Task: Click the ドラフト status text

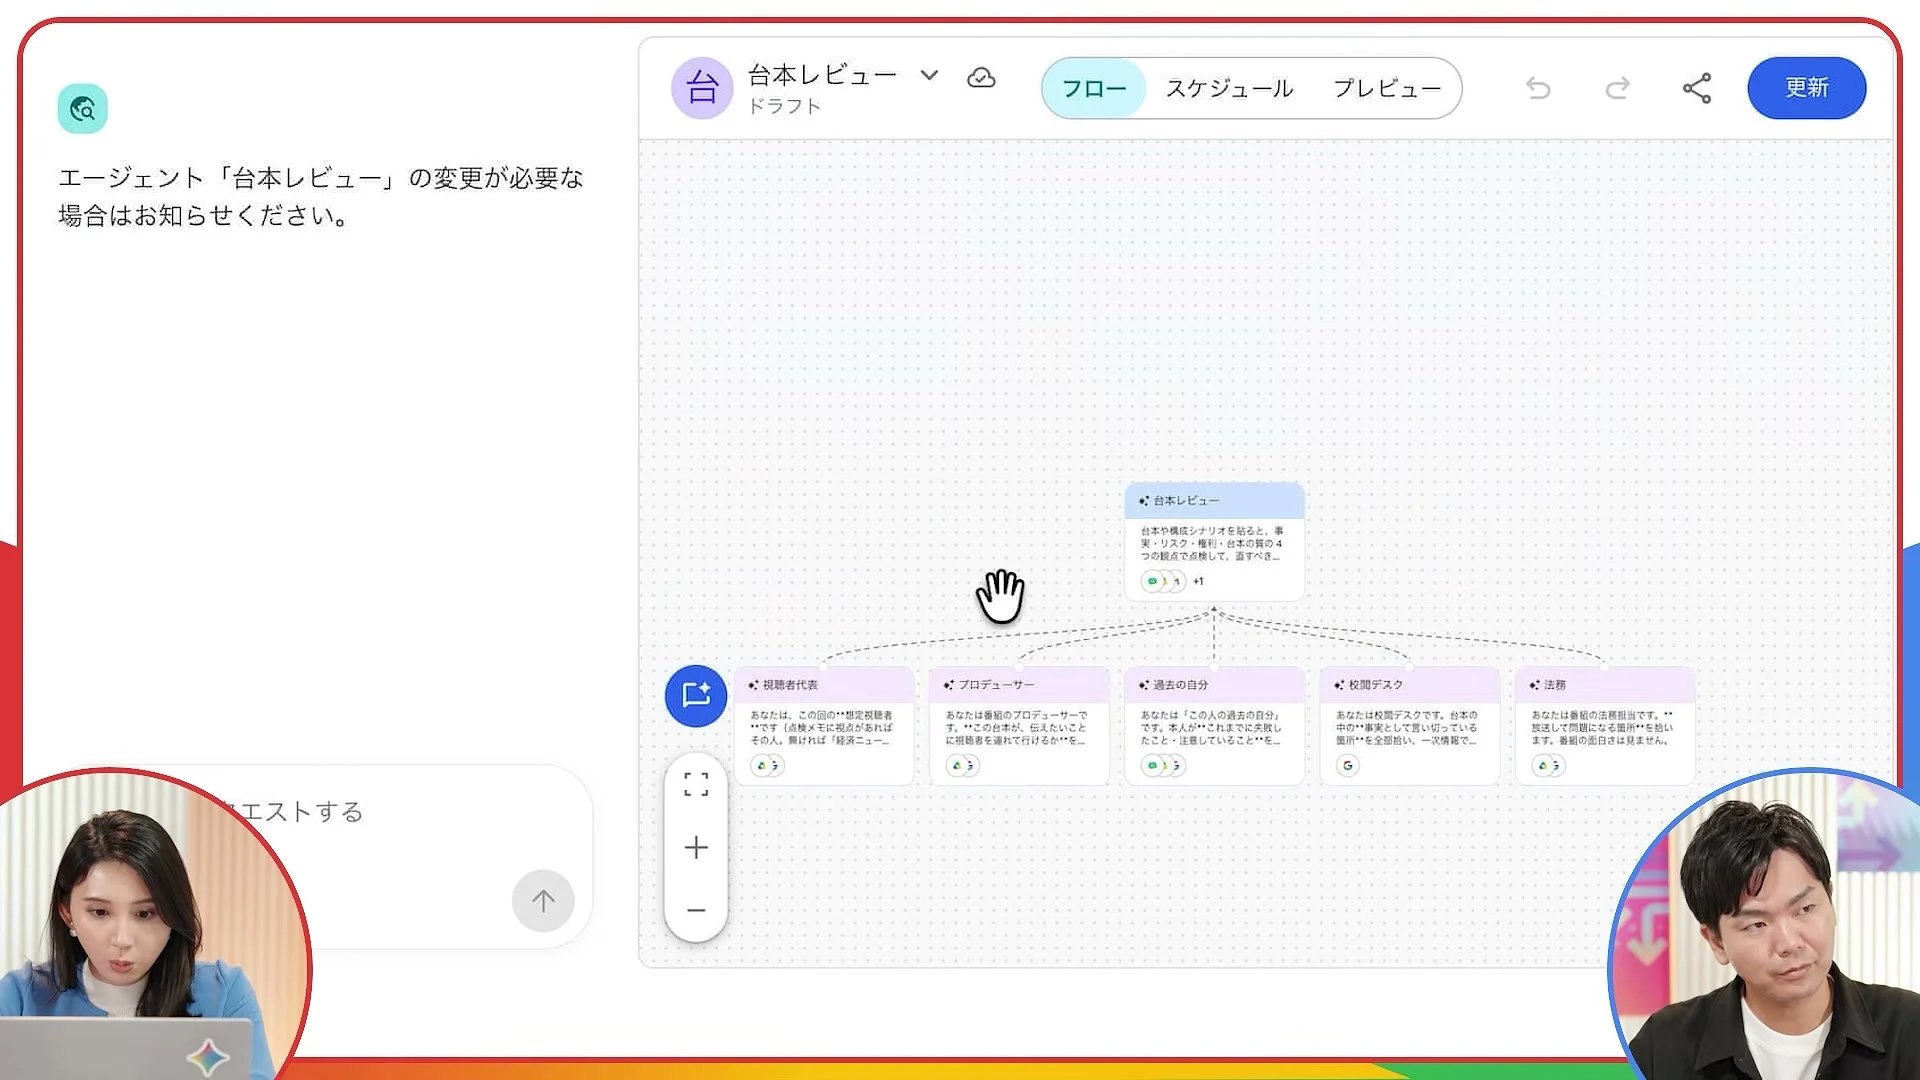Action: [785, 106]
